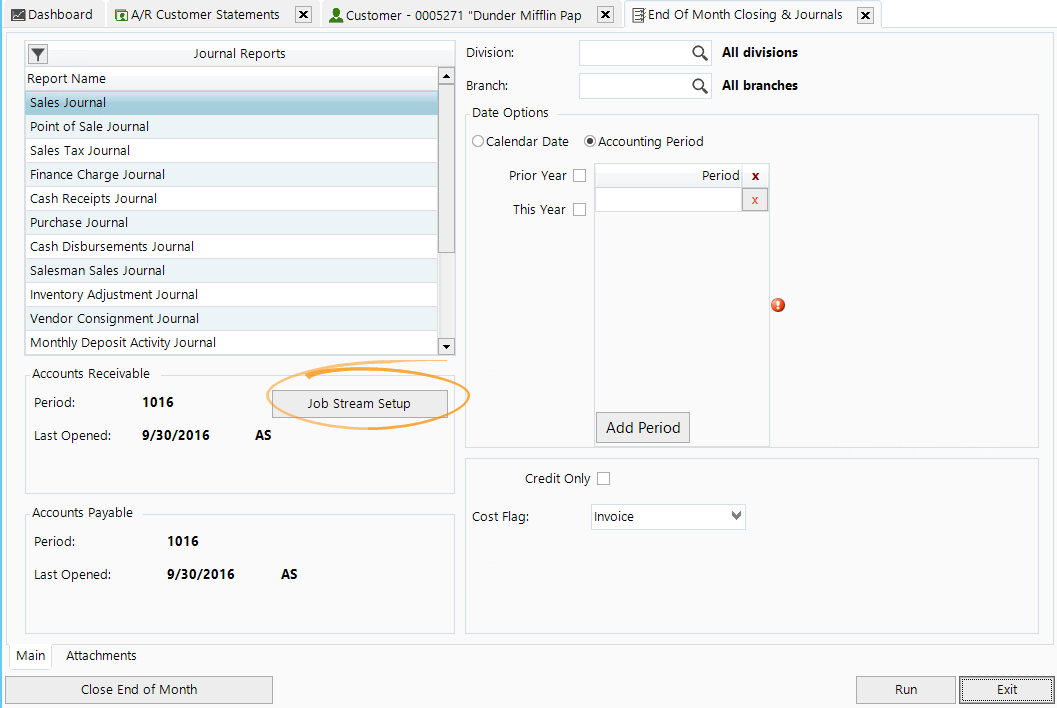Toggle the This Year checkbox
This screenshot has height=708, width=1057.
coord(579,210)
